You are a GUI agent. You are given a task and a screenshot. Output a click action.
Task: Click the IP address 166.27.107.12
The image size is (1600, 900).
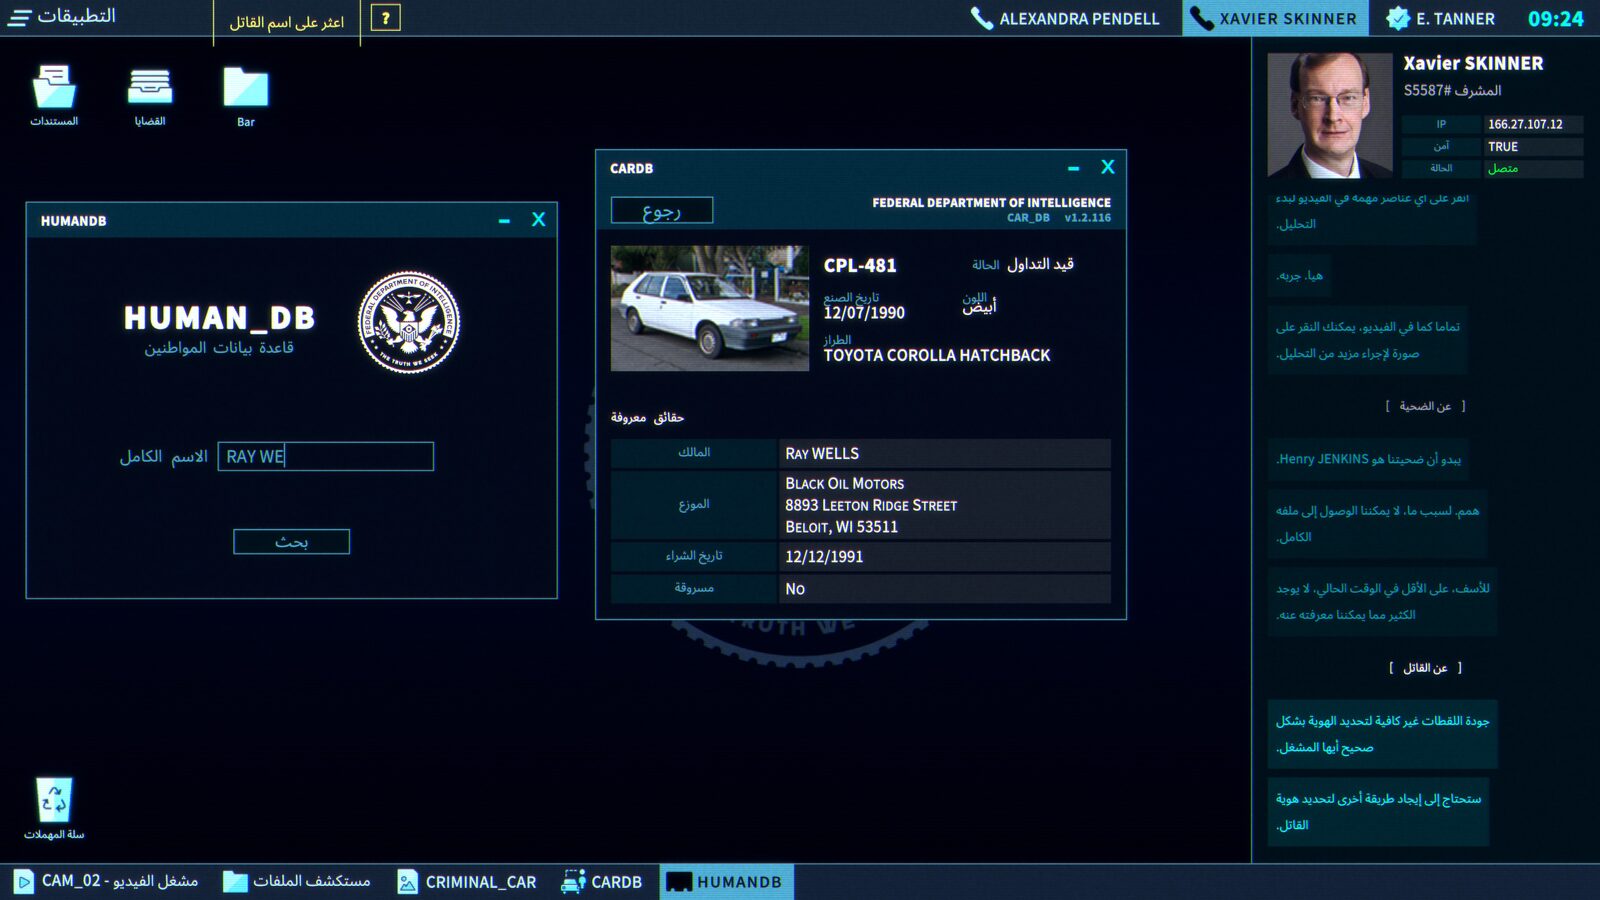point(1525,124)
